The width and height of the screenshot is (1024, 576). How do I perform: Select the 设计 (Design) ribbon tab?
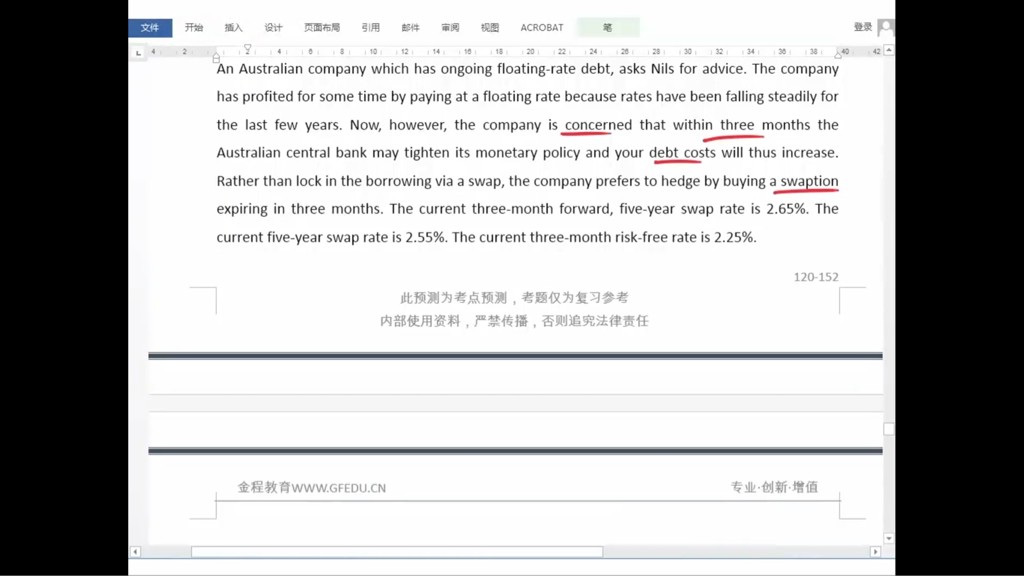273,27
